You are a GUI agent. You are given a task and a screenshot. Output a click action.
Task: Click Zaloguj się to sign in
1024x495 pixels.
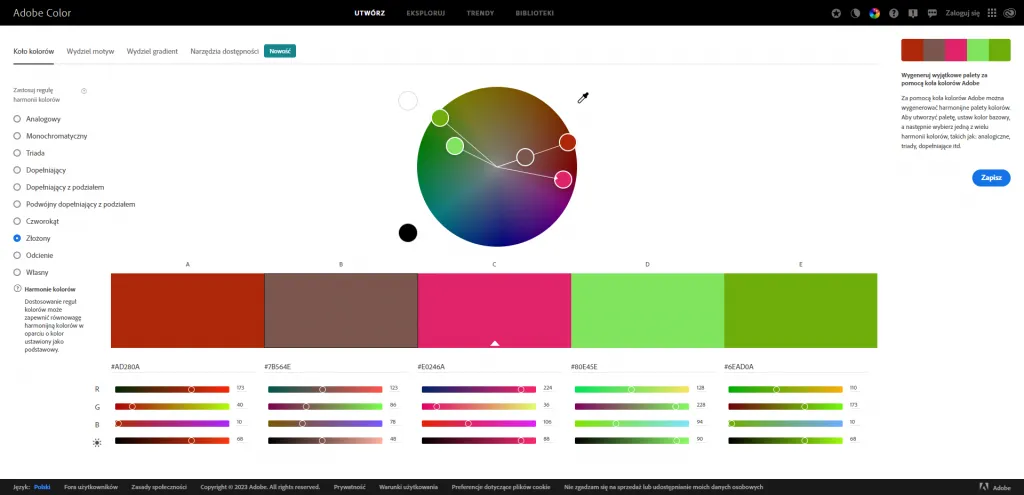tap(963, 13)
